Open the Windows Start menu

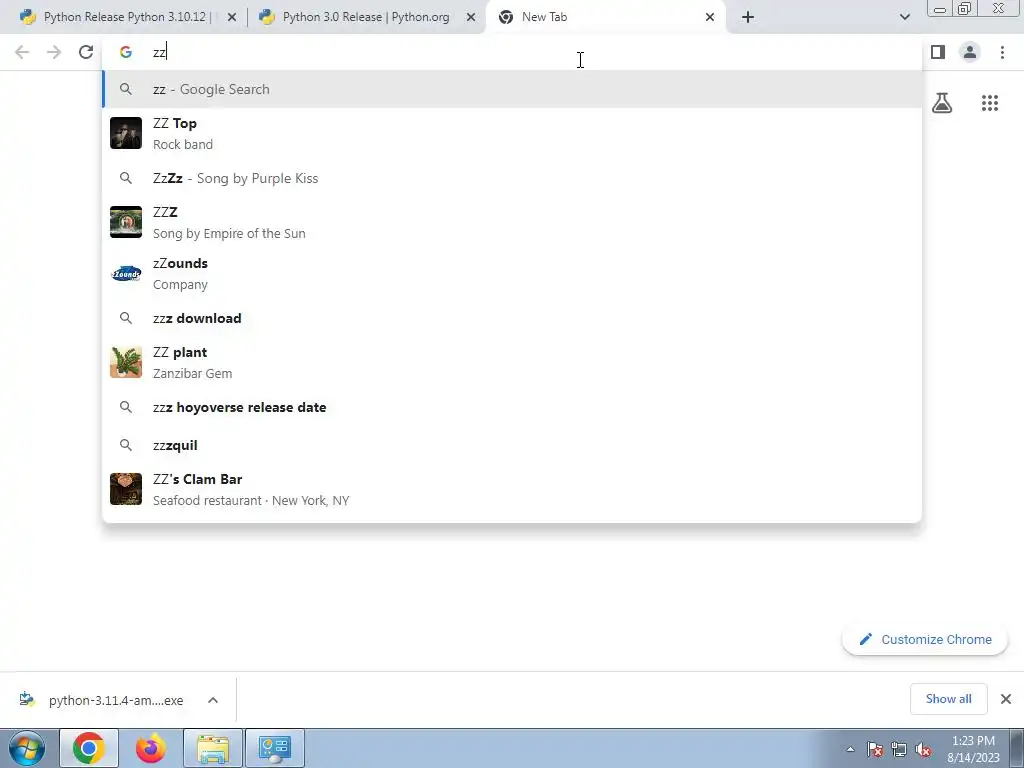27,748
